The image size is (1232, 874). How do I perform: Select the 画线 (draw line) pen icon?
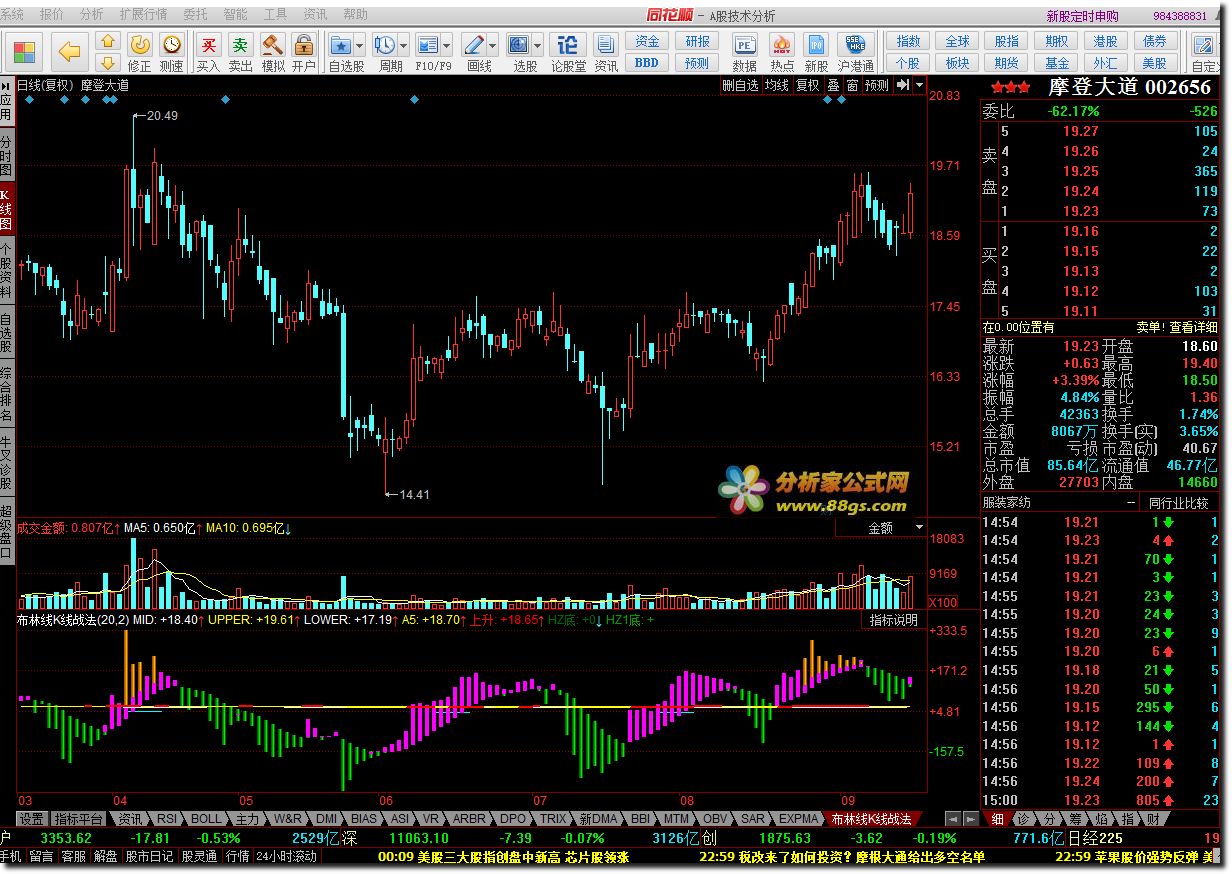[474, 45]
